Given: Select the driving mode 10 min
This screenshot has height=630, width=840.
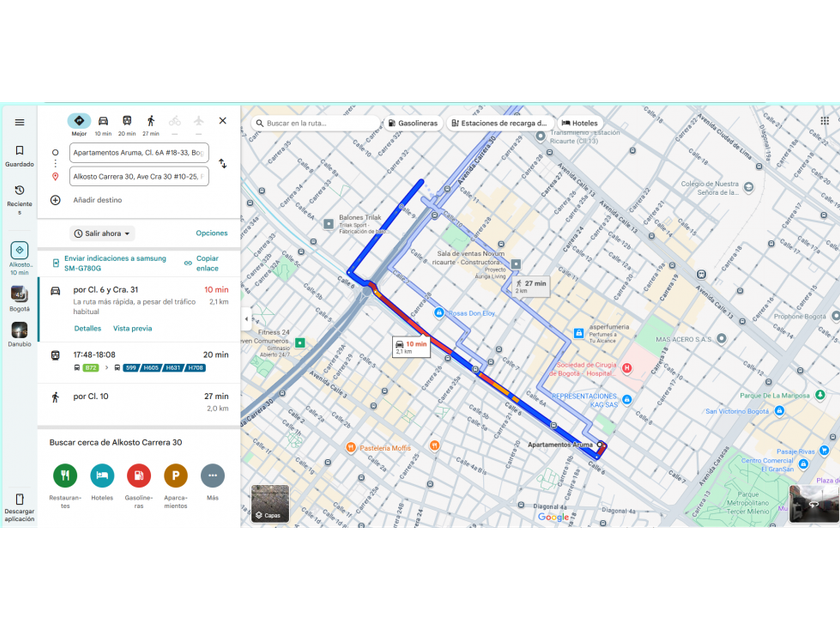Looking at the screenshot, I should pos(103,125).
